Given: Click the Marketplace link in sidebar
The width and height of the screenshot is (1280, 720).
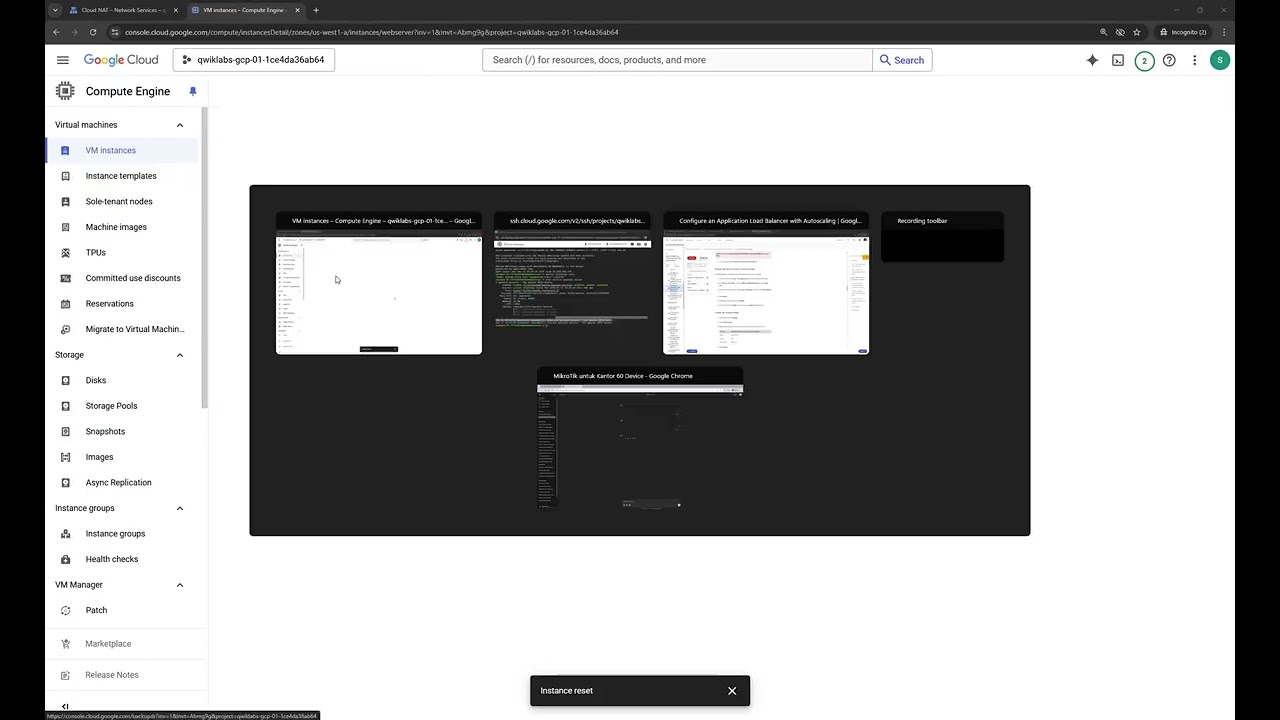Looking at the screenshot, I should click(x=108, y=644).
